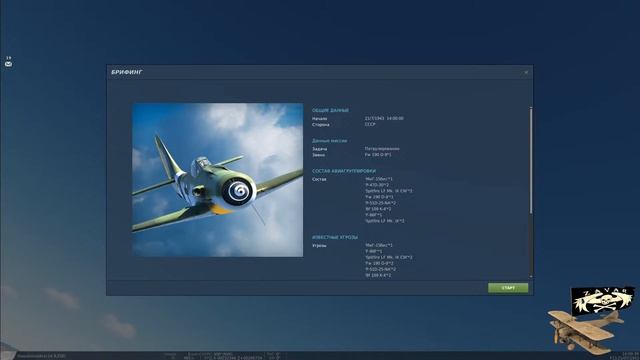Open the mail envelope icon at left edge

coord(8,64)
